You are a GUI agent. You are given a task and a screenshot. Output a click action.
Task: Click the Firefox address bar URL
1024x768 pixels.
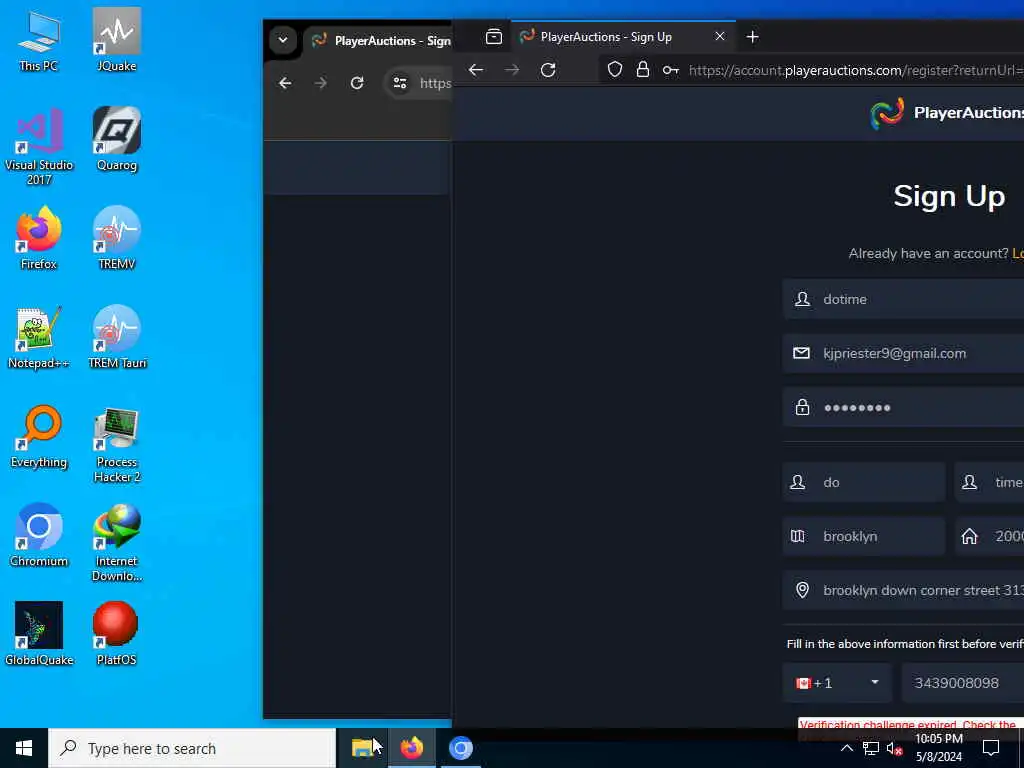click(856, 70)
